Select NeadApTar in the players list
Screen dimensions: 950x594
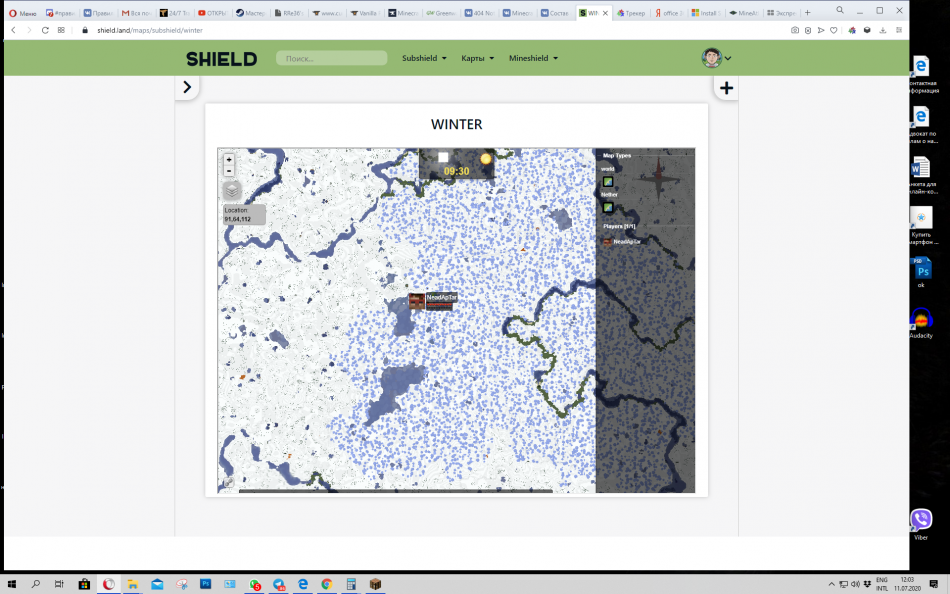[x=624, y=242]
